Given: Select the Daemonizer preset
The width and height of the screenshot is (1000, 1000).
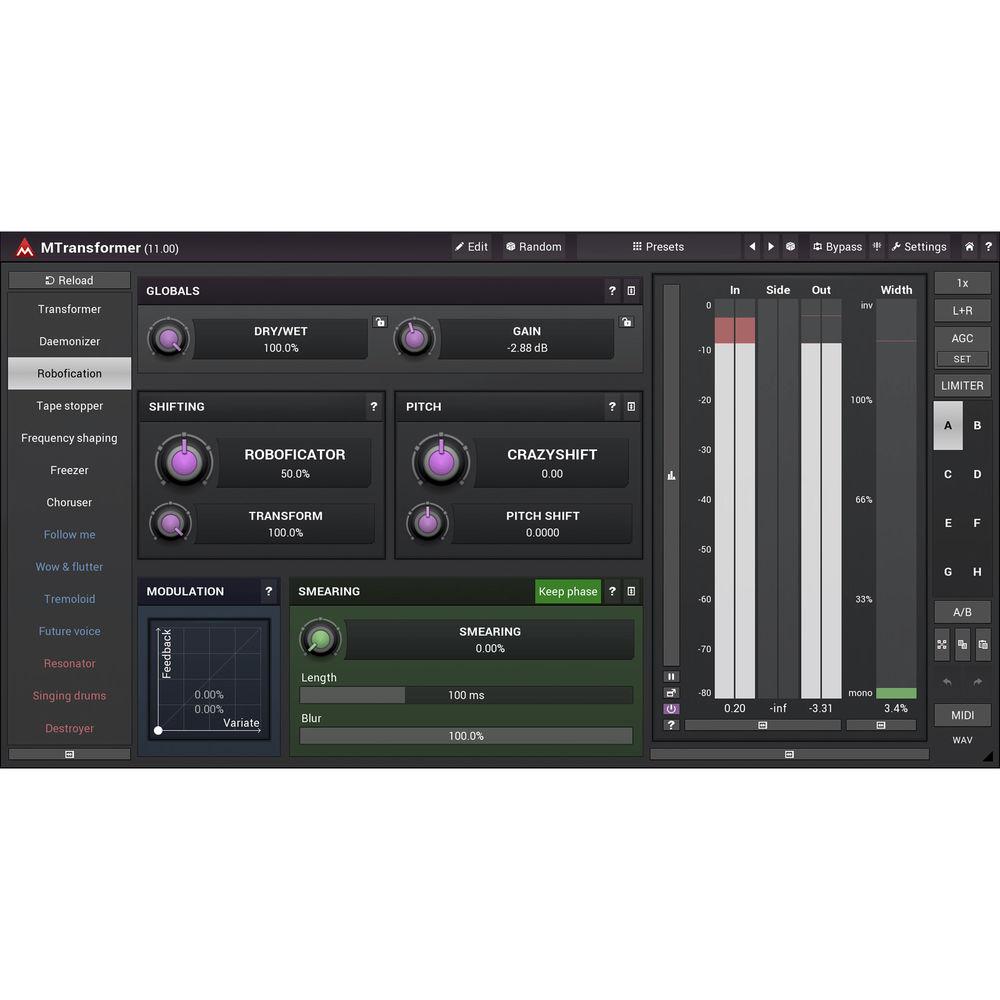Looking at the screenshot, I should [69, 341].
